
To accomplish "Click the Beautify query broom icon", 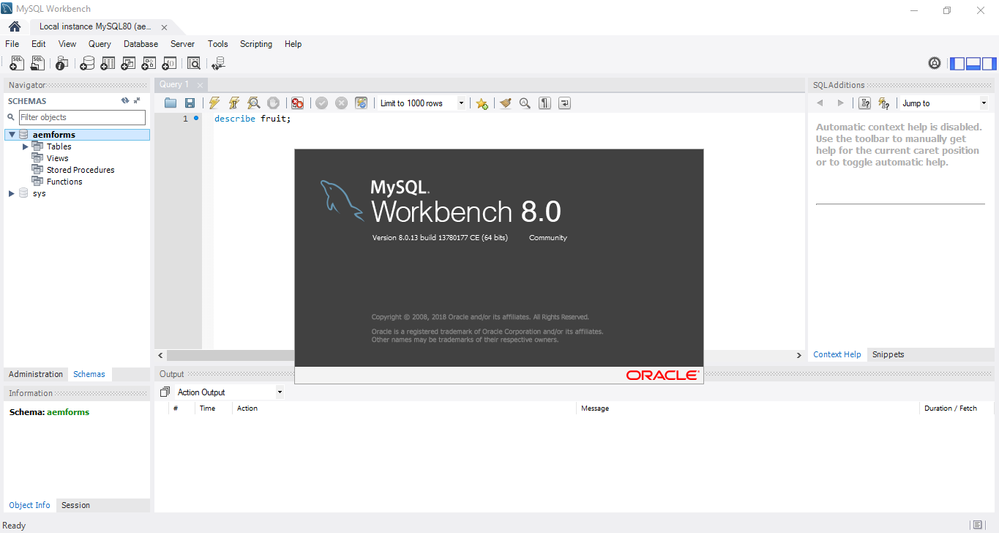I will click(505, 103).
